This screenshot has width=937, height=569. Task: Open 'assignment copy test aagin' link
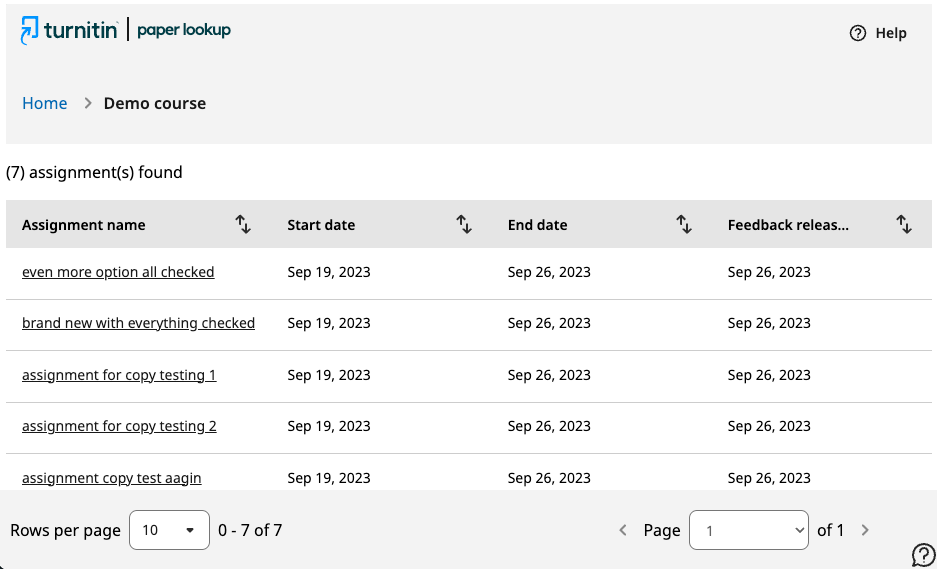point(112,478)
